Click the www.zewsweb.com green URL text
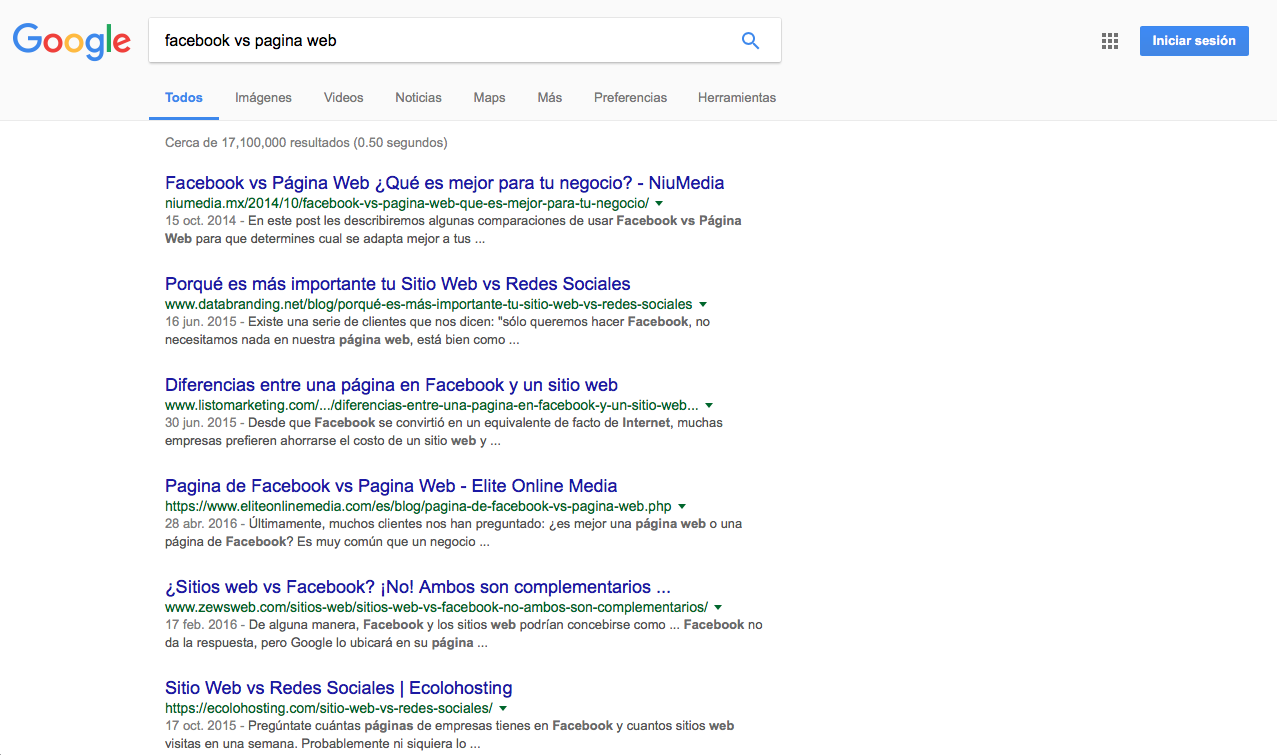The height and width of the screenshot is (755, 1277). pos(436,607)
